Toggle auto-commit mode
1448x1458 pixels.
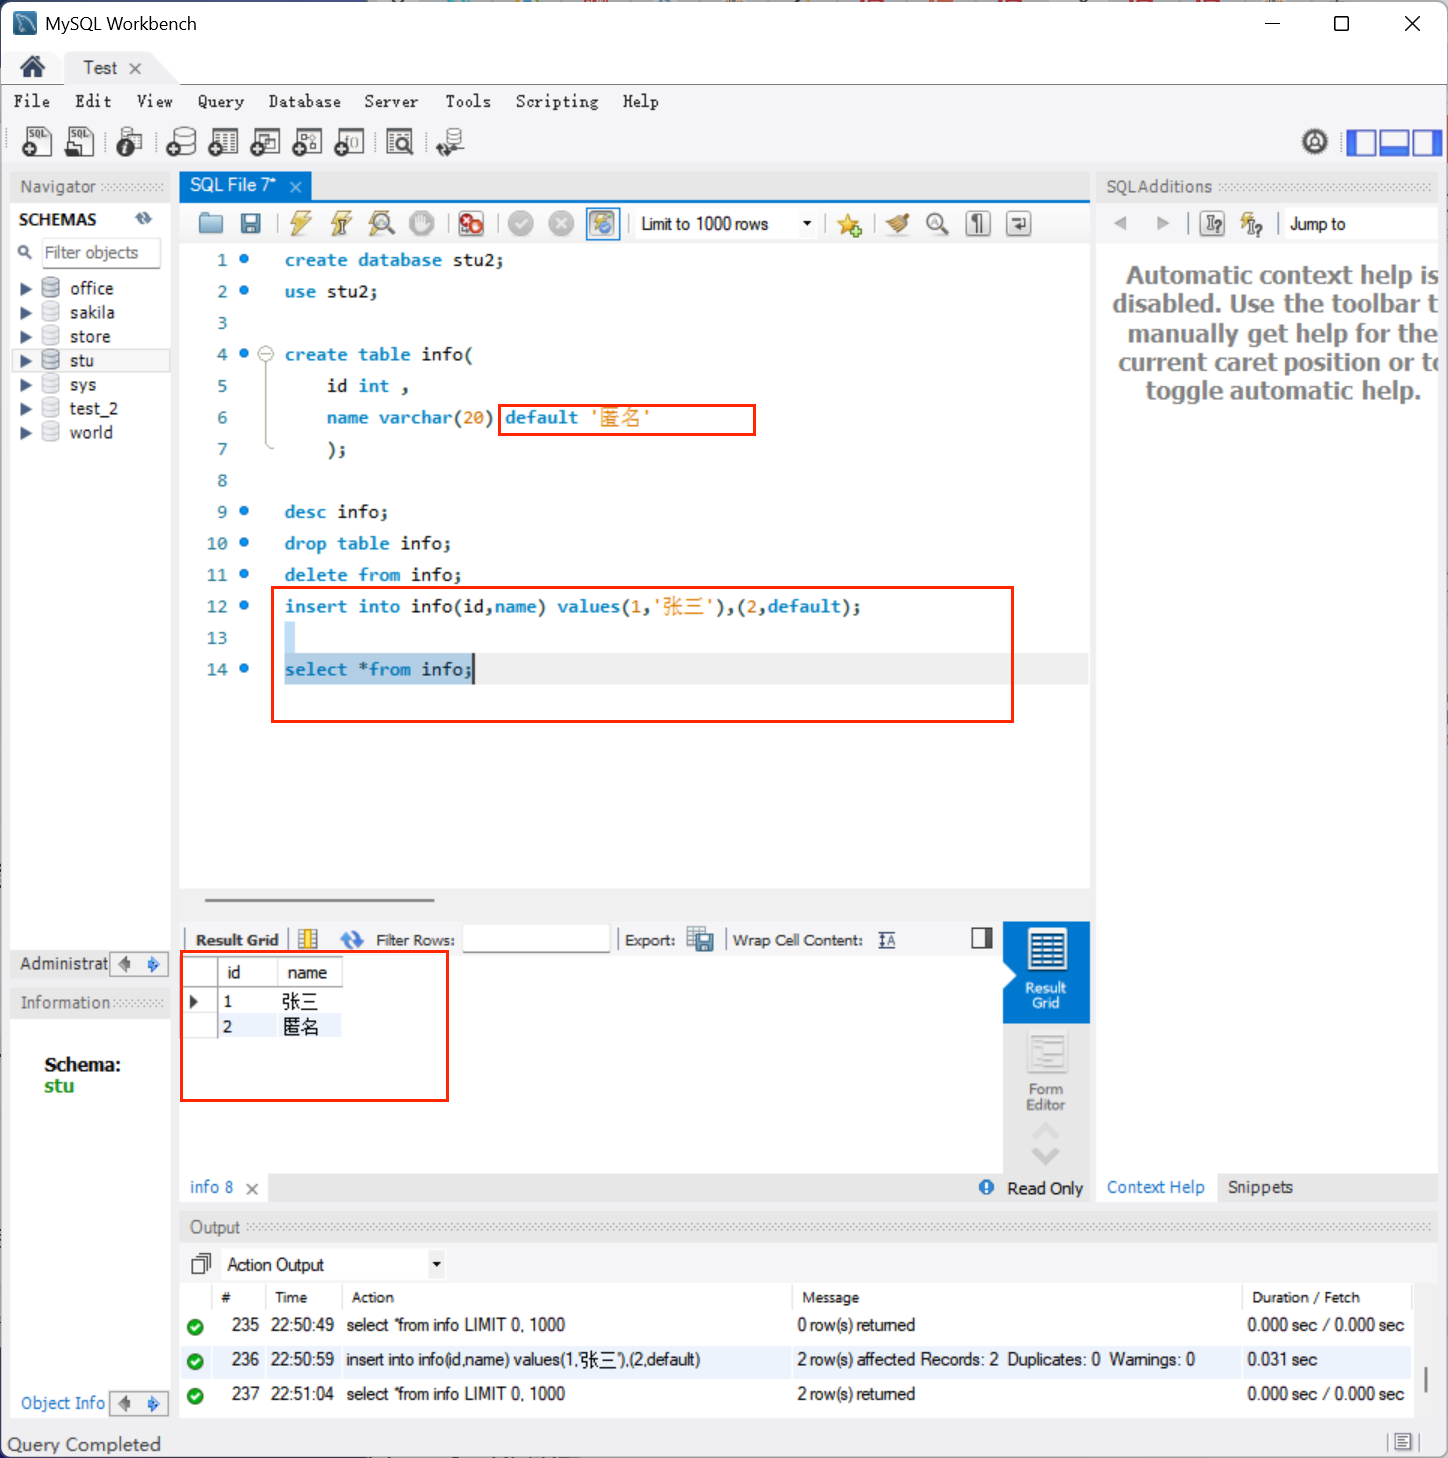pyautogui.click(x=603, y=224)
